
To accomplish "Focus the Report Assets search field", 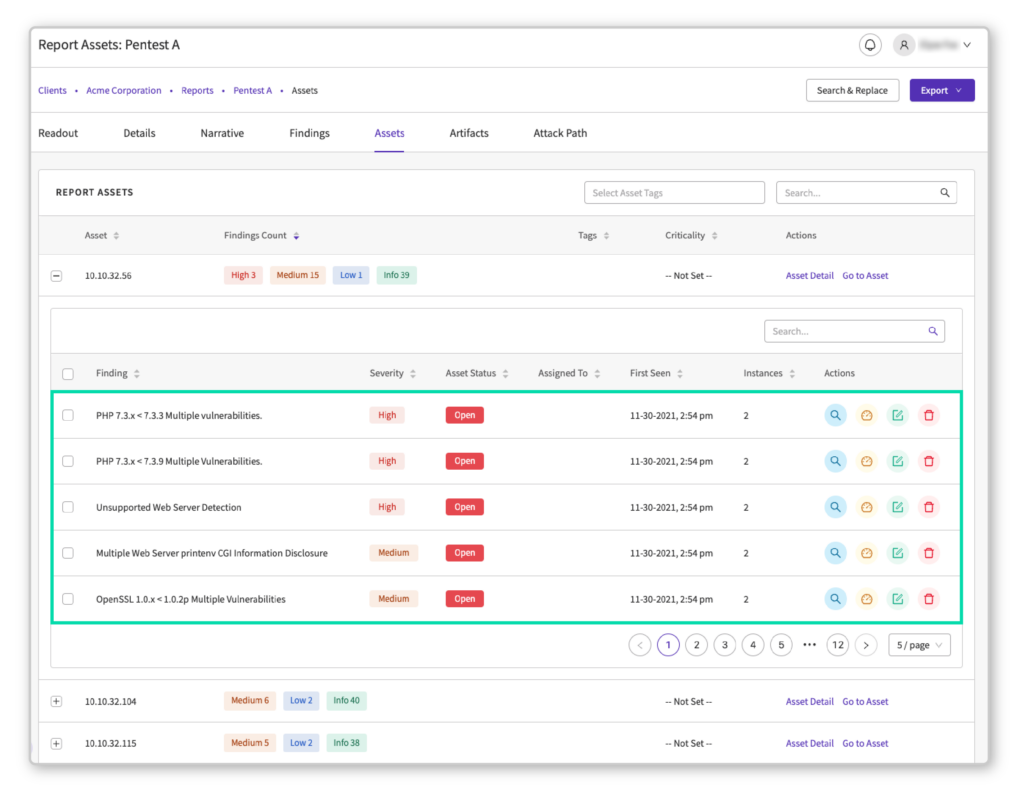I will tap(866, 193).
